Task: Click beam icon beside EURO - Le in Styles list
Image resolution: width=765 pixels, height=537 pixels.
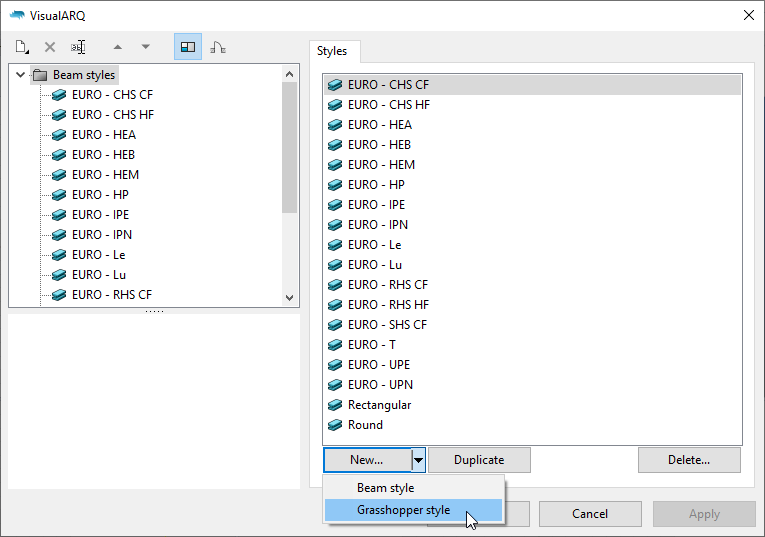Action: tap(335, 245)
